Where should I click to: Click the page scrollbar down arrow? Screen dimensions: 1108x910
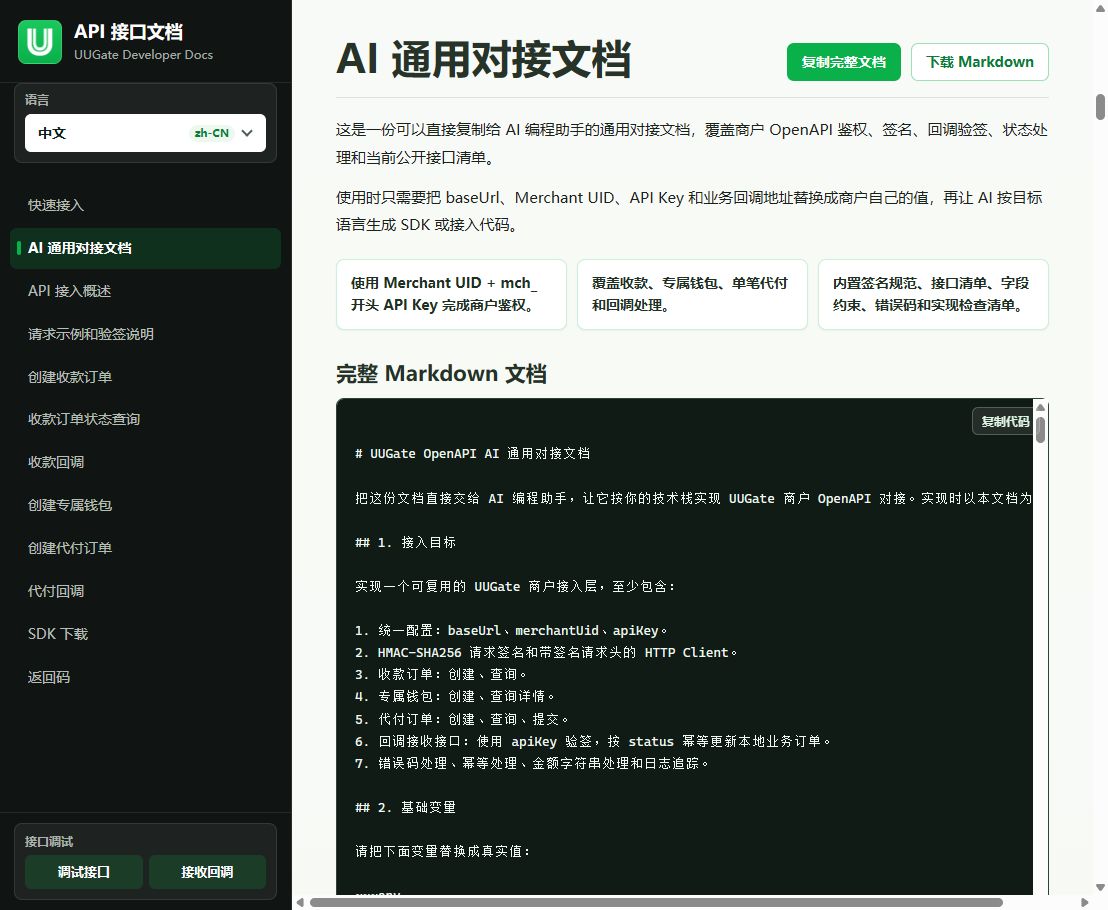[1100, 887]
